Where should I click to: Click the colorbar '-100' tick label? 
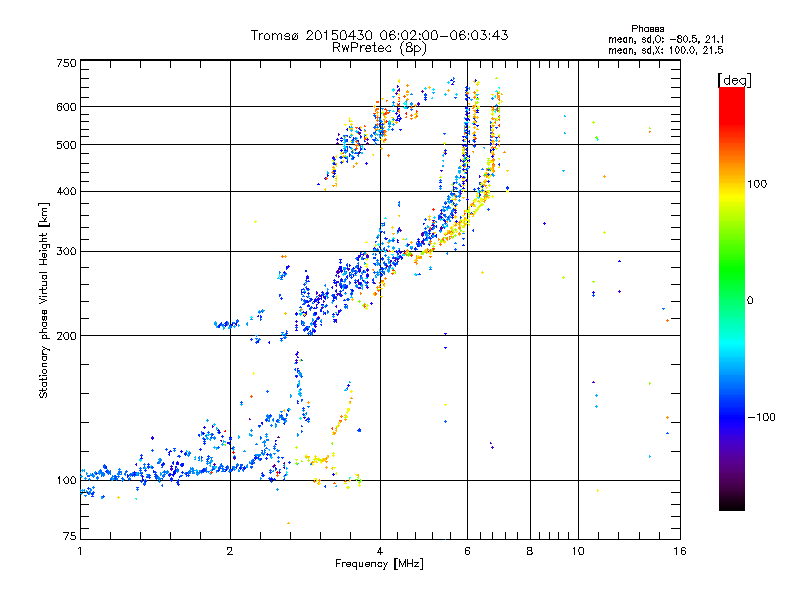(x=761, y=417)
